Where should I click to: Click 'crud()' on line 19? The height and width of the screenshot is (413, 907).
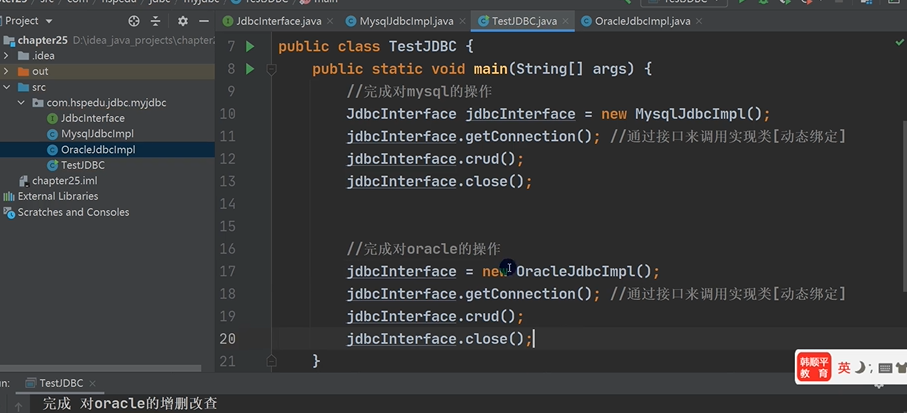(490, 316)
